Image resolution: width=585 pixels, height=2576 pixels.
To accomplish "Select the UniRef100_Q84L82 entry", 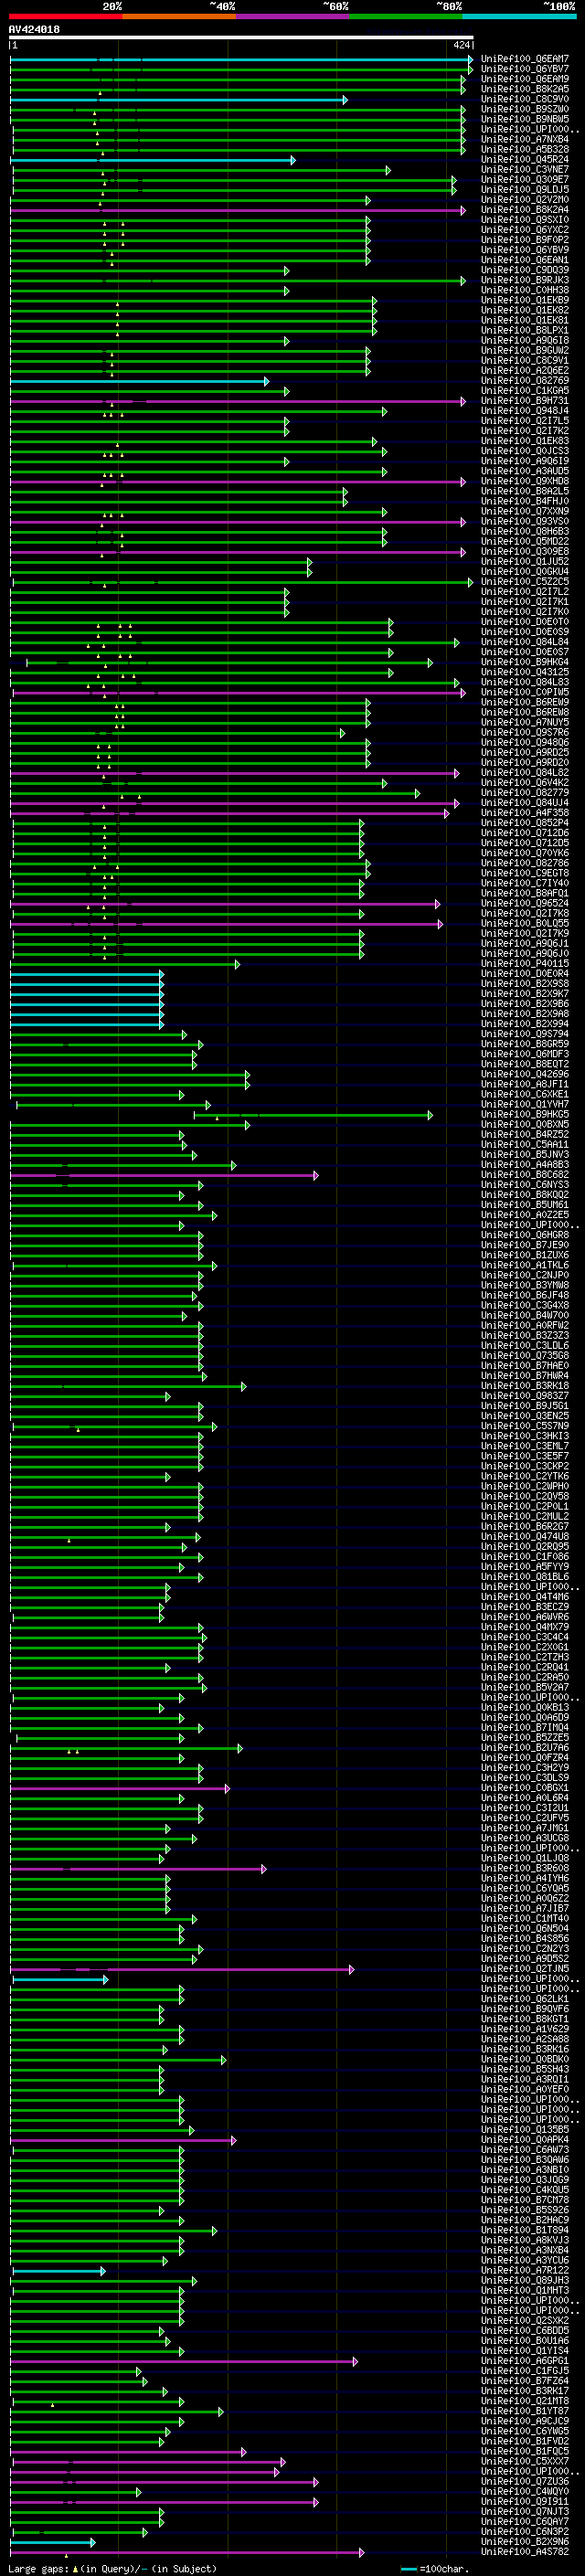I will 525,773.
